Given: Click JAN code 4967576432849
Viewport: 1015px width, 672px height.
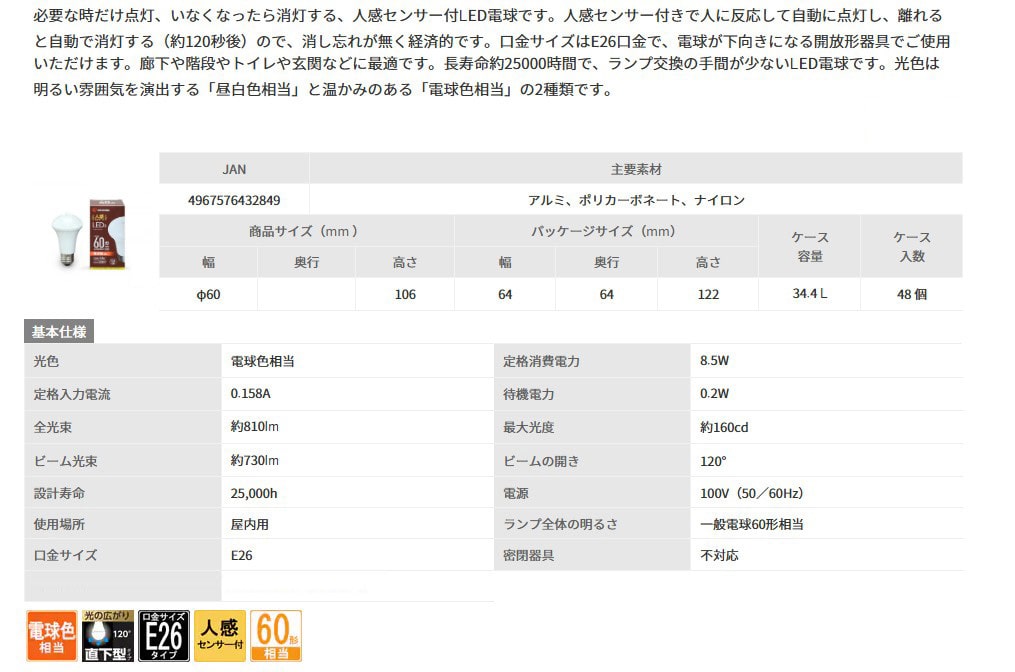Looking at the screenshot, I should click(234, 200).
